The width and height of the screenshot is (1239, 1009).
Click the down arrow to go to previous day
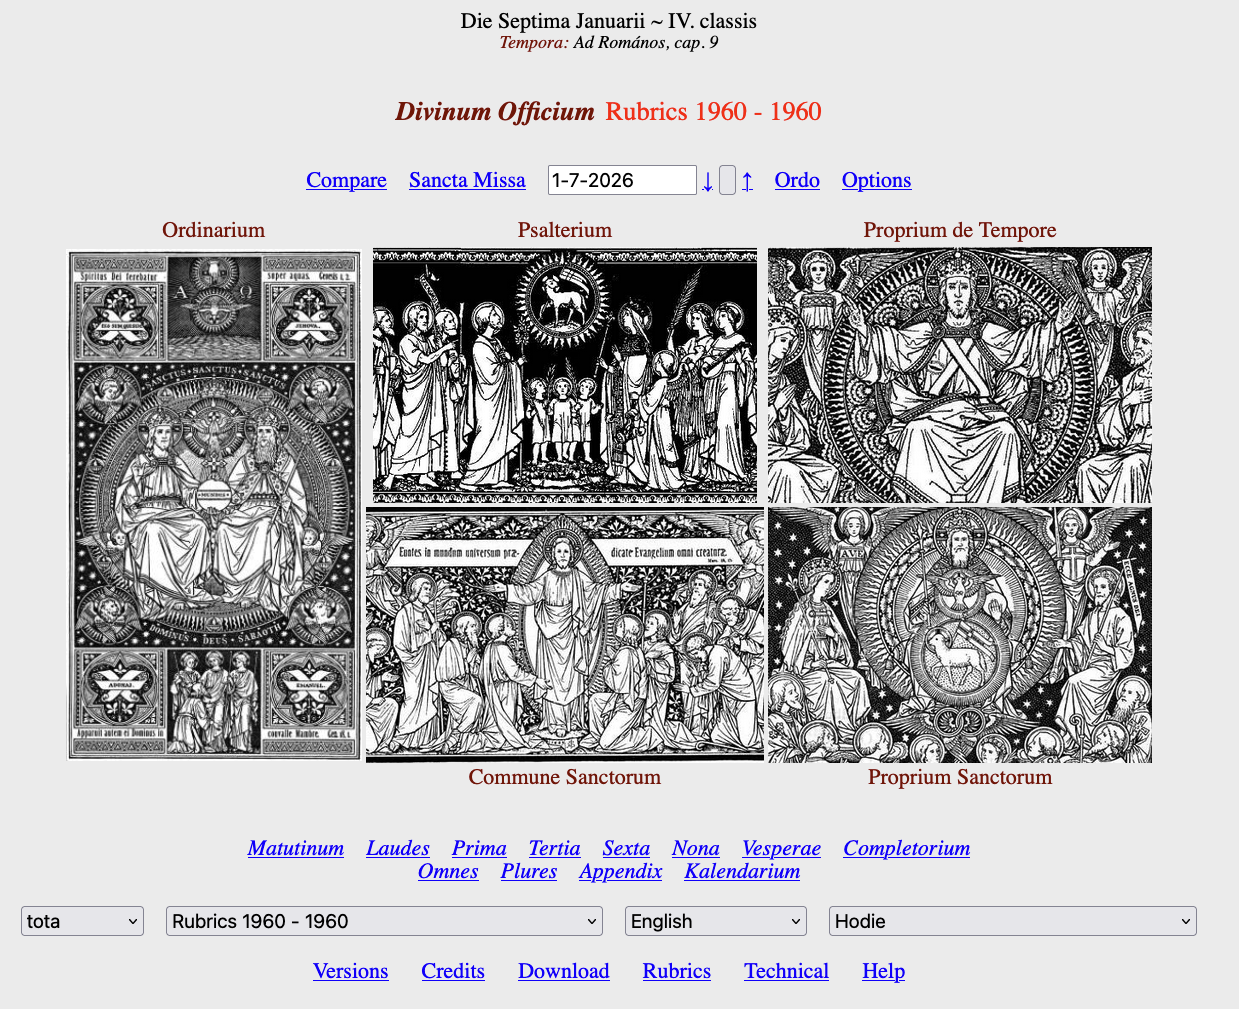pos(708,180)
